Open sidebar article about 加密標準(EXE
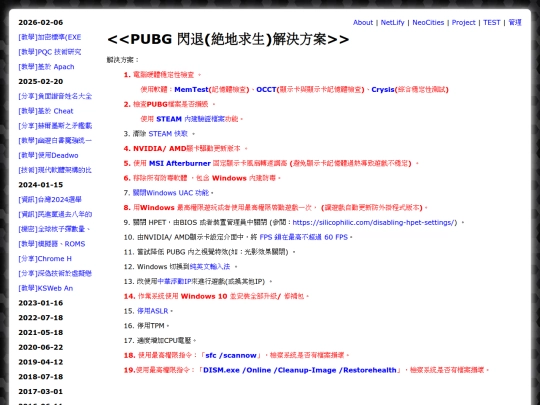540x405 pixels. coord(50,37)
